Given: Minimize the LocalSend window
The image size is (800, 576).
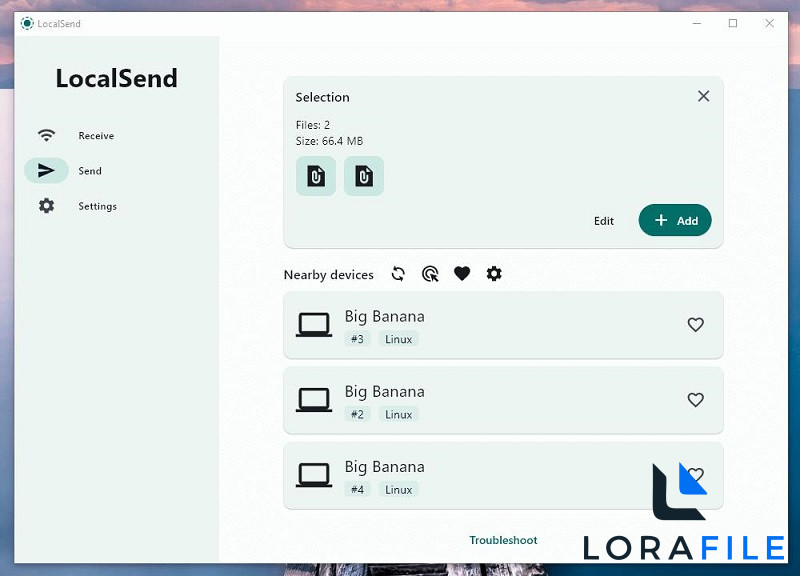Looking at the screenshot, I should click(696, 23).
